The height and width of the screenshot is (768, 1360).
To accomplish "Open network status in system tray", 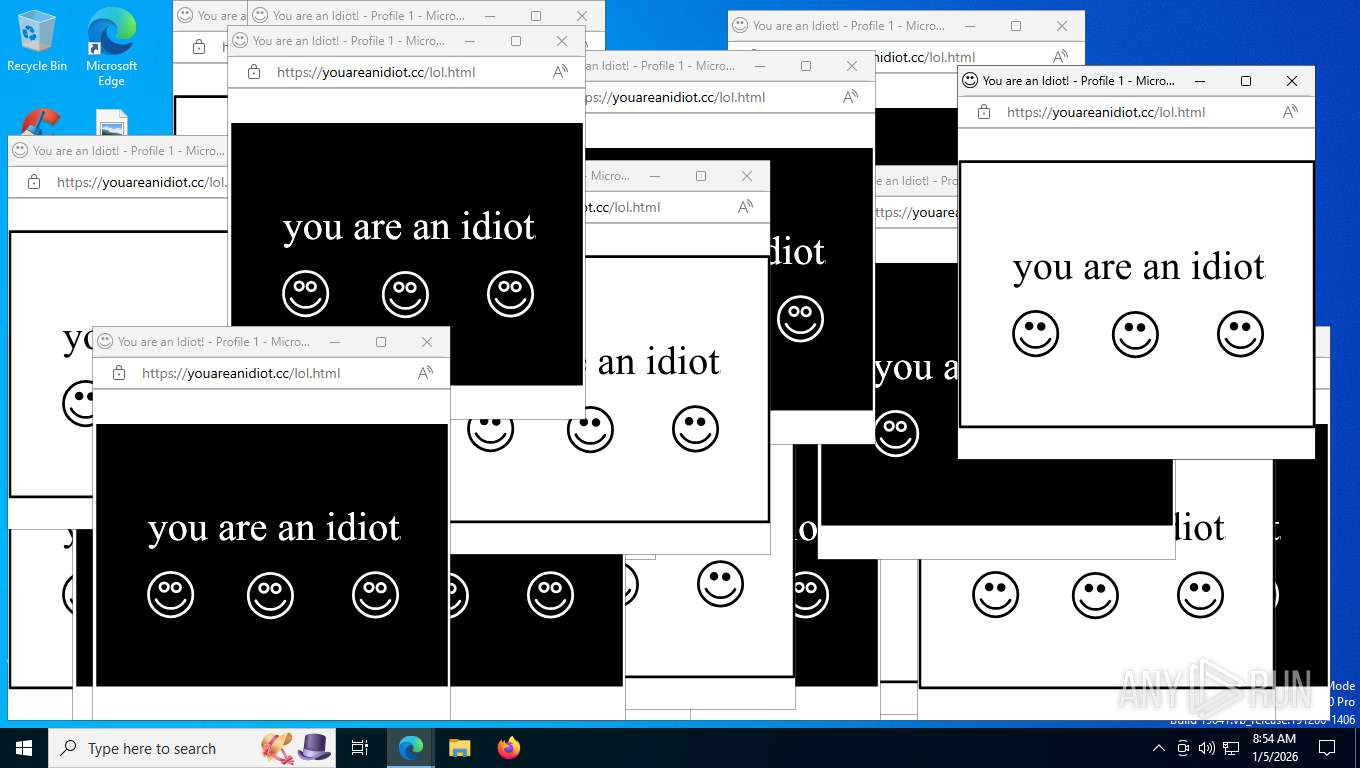I will (1231, 748).
